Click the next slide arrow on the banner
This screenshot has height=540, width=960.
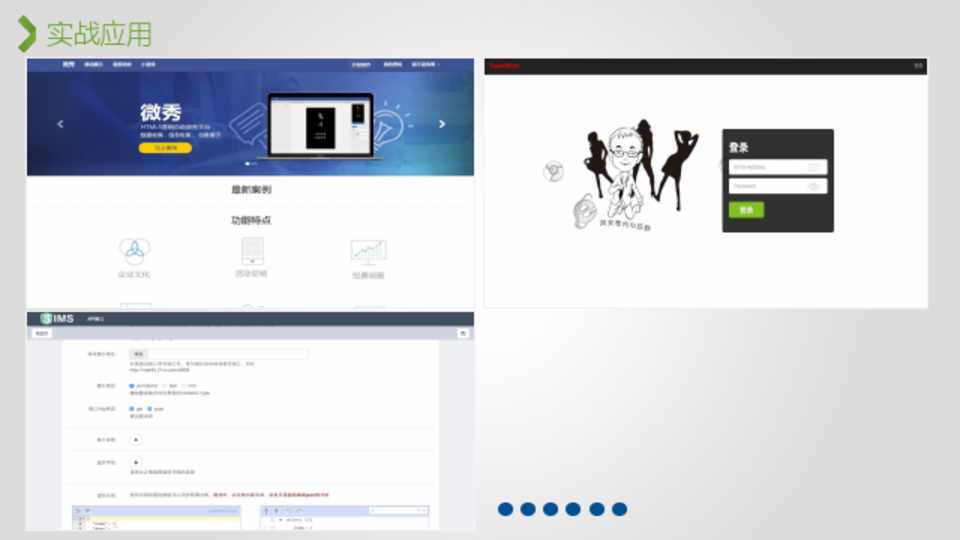point(442,124)
